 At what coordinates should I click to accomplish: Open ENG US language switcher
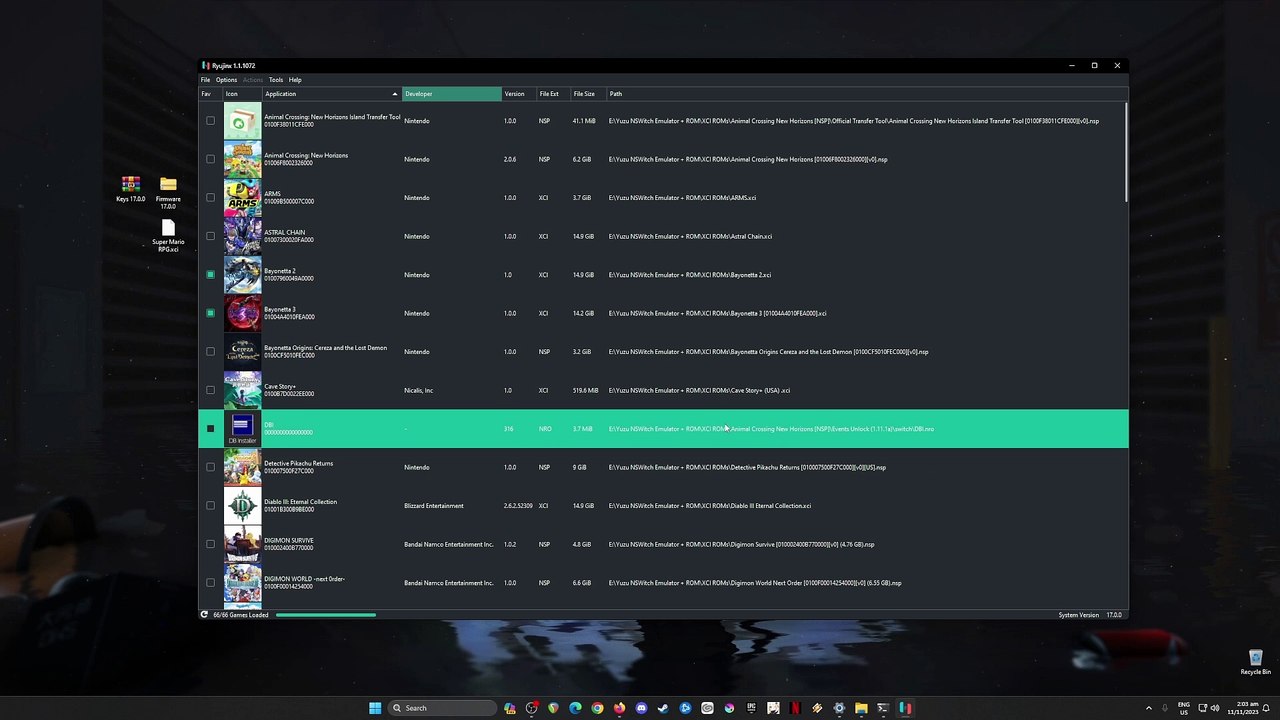(1184, 708)
